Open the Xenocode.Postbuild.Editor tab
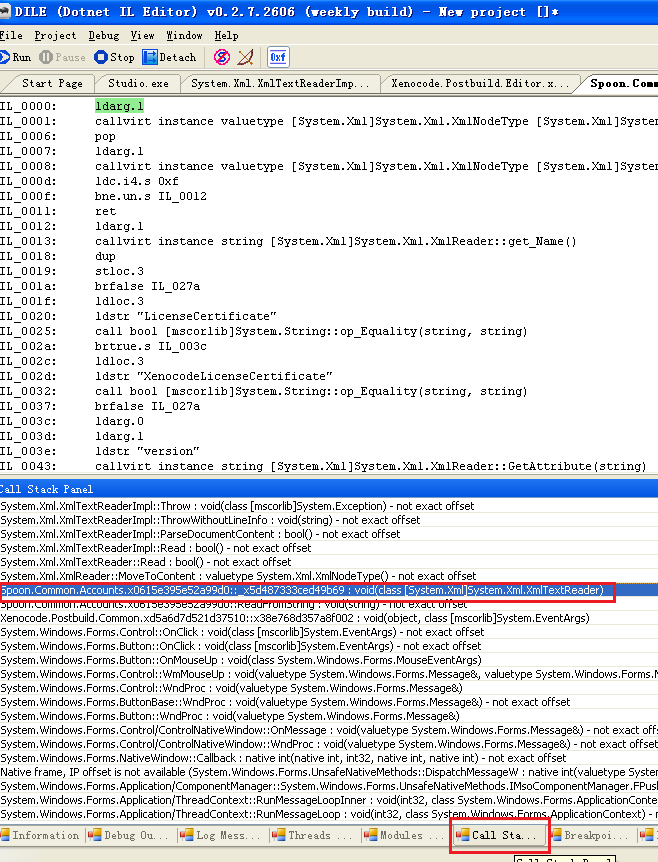658x862 pixels. (480, 83)
